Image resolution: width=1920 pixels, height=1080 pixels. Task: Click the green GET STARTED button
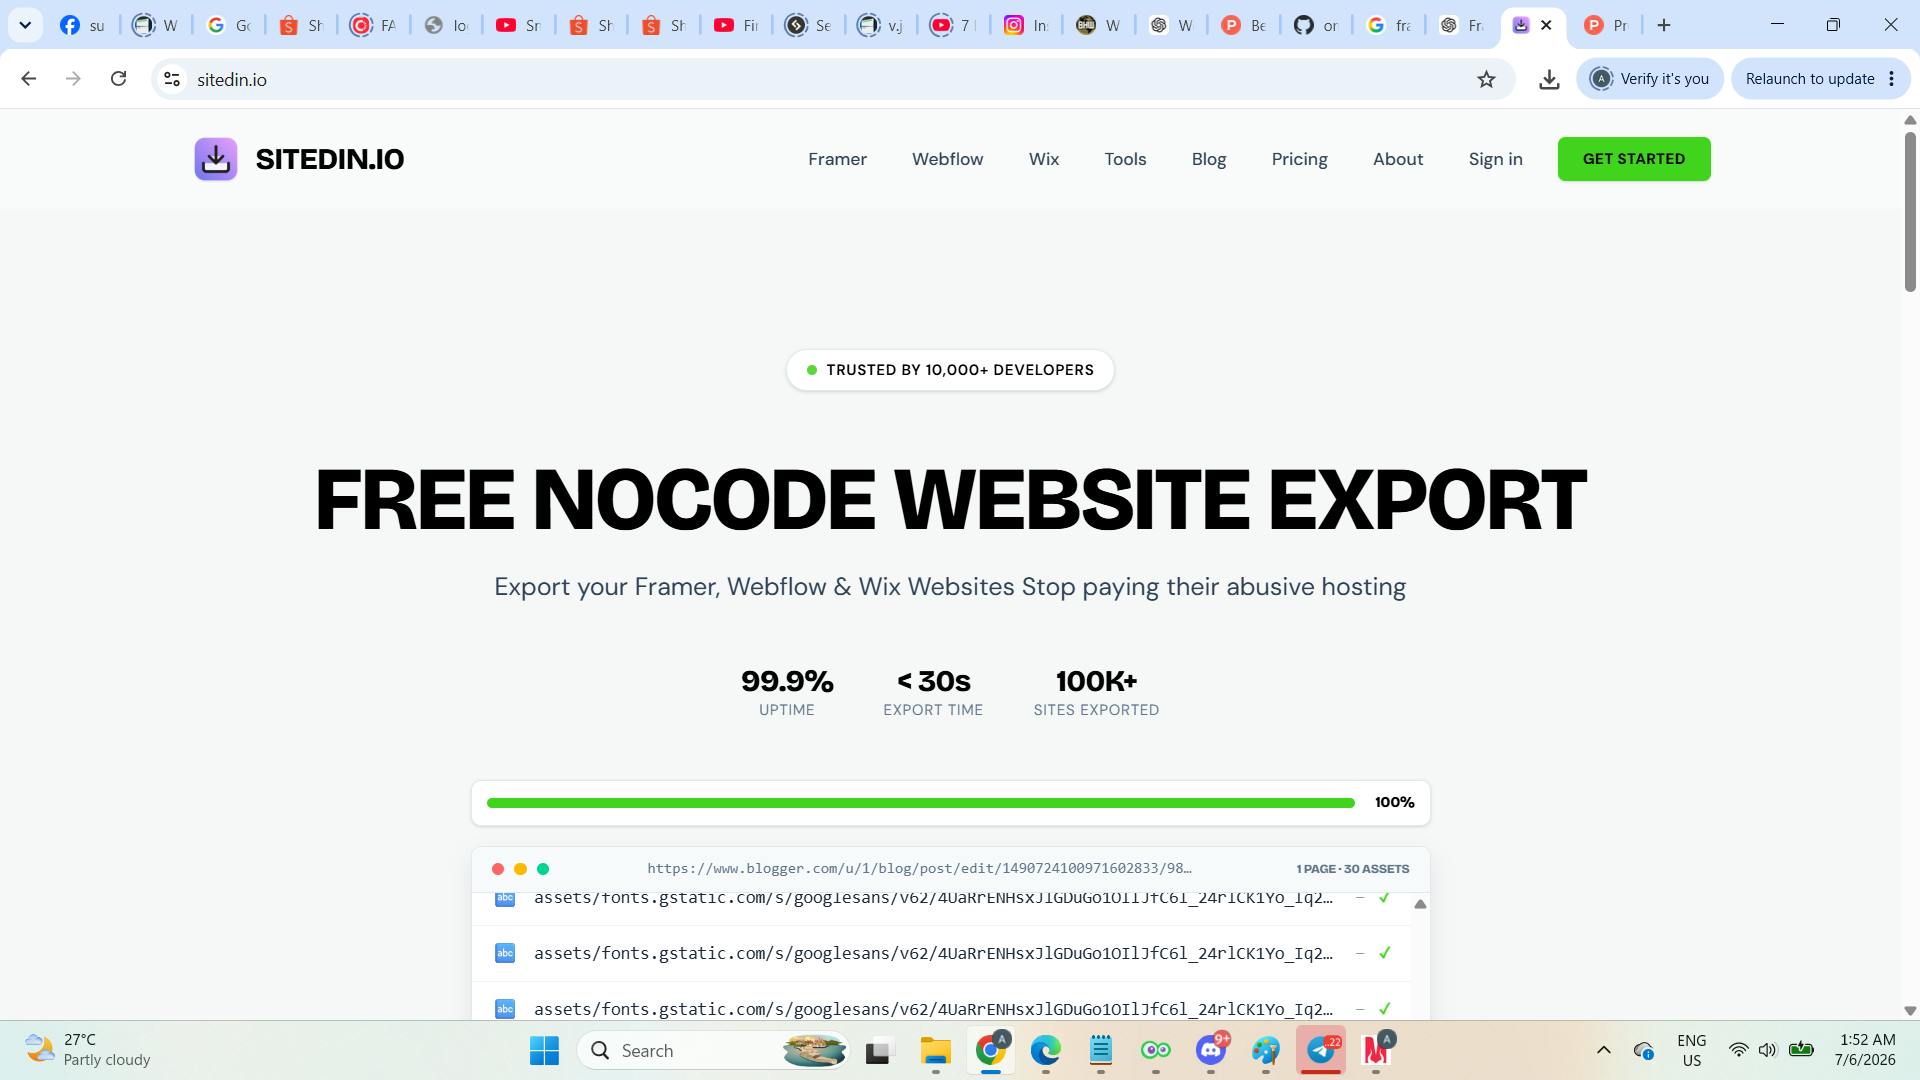pyautogui.click(x=1633, y=159)
